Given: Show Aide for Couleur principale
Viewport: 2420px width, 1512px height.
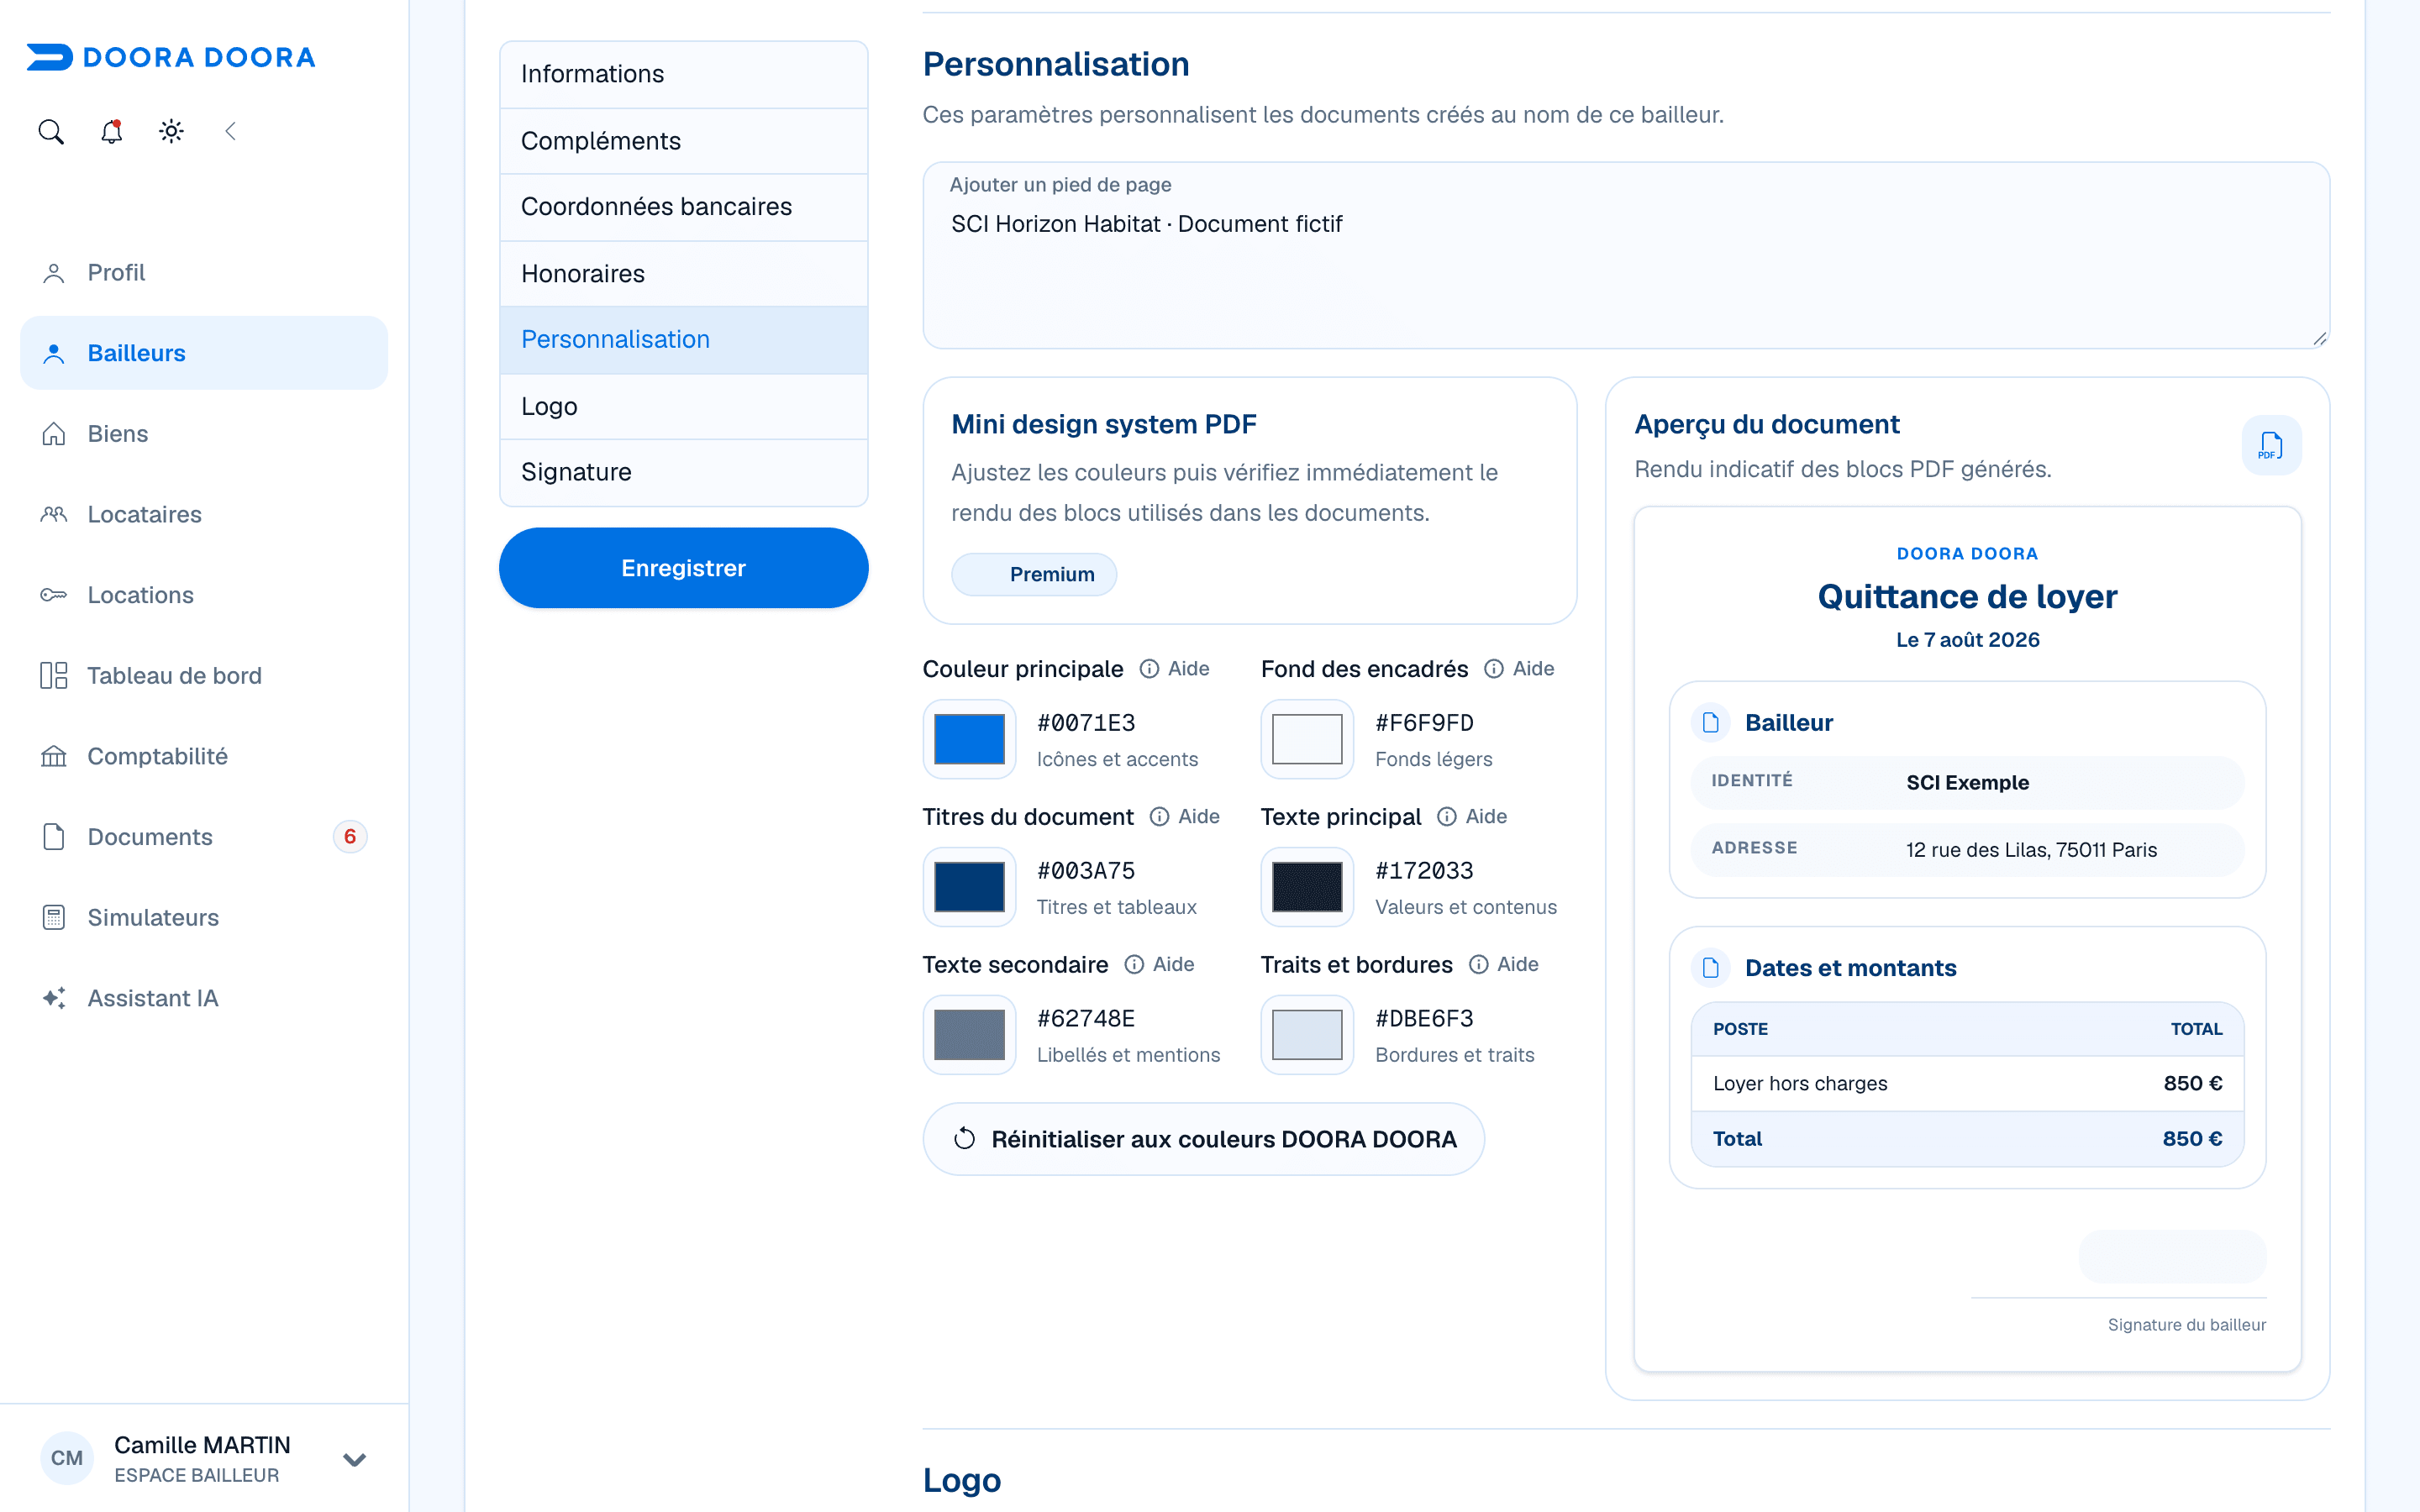Looking at the screenshot, I should (x=1175, y=669).
